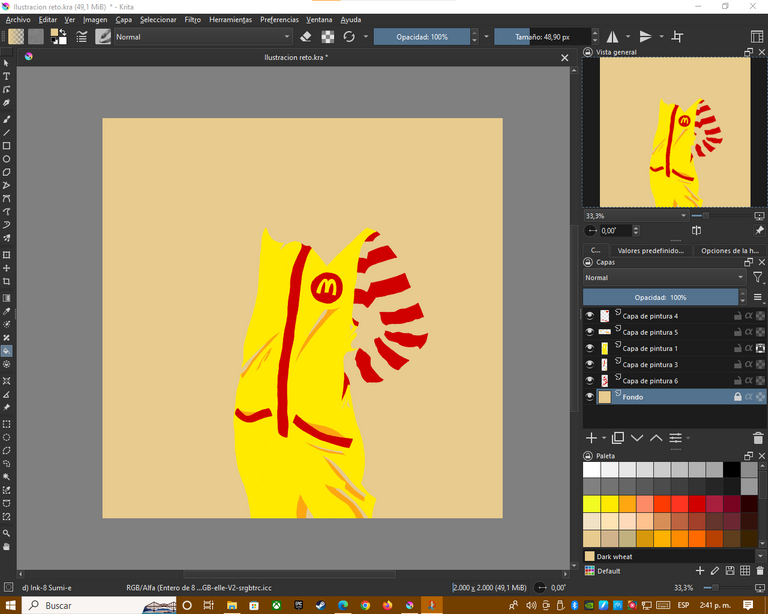Switch to the Opciones de la herramienta tab

click(x=729, y=250)
